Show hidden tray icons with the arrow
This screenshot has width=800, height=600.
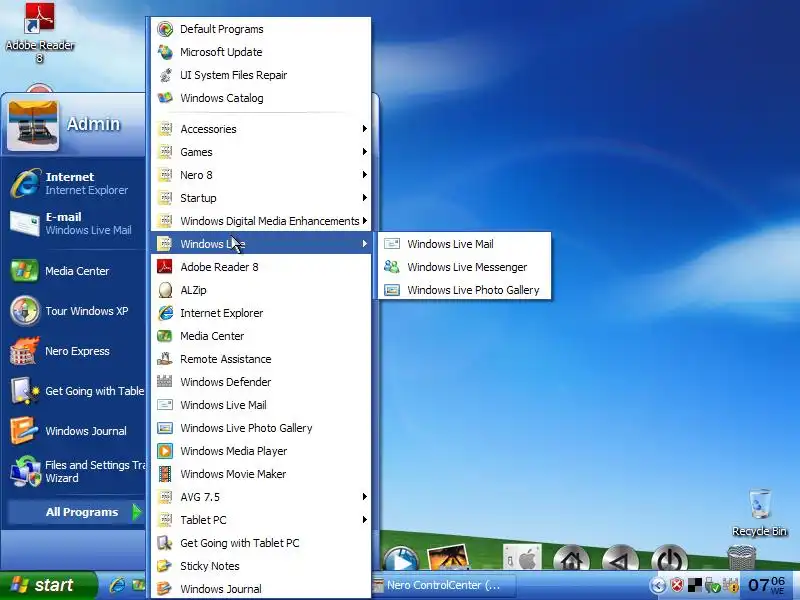[x=658, y=585]
